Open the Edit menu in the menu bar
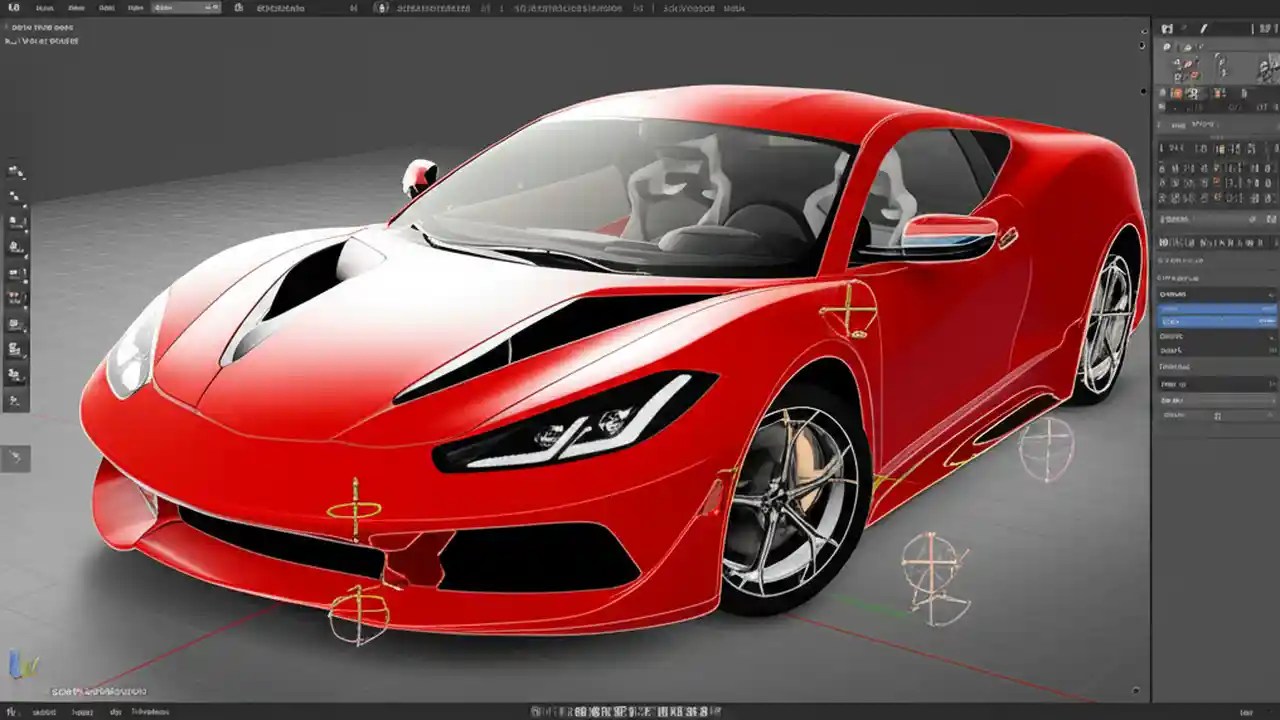The image size is (1280, 720). [x=75, y=7]
